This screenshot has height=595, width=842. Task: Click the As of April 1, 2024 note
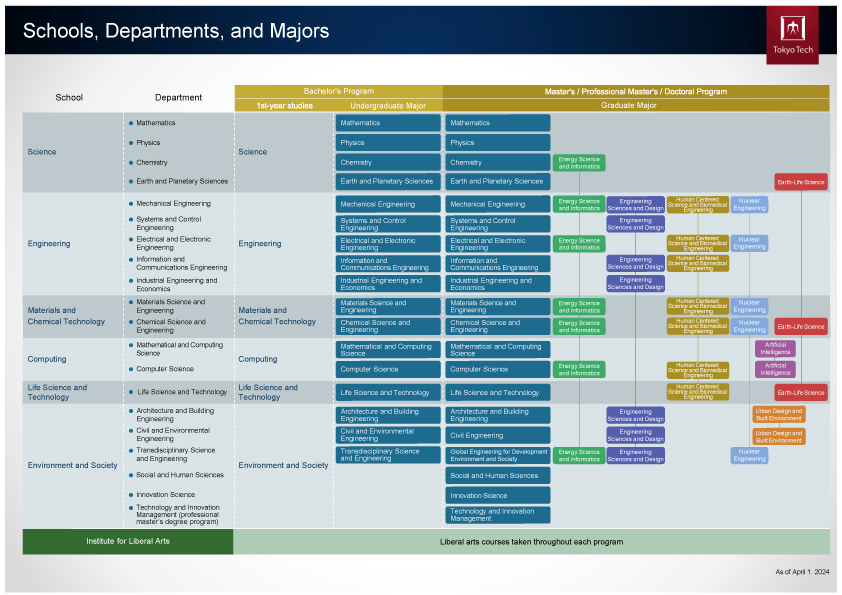coord(800,573)
